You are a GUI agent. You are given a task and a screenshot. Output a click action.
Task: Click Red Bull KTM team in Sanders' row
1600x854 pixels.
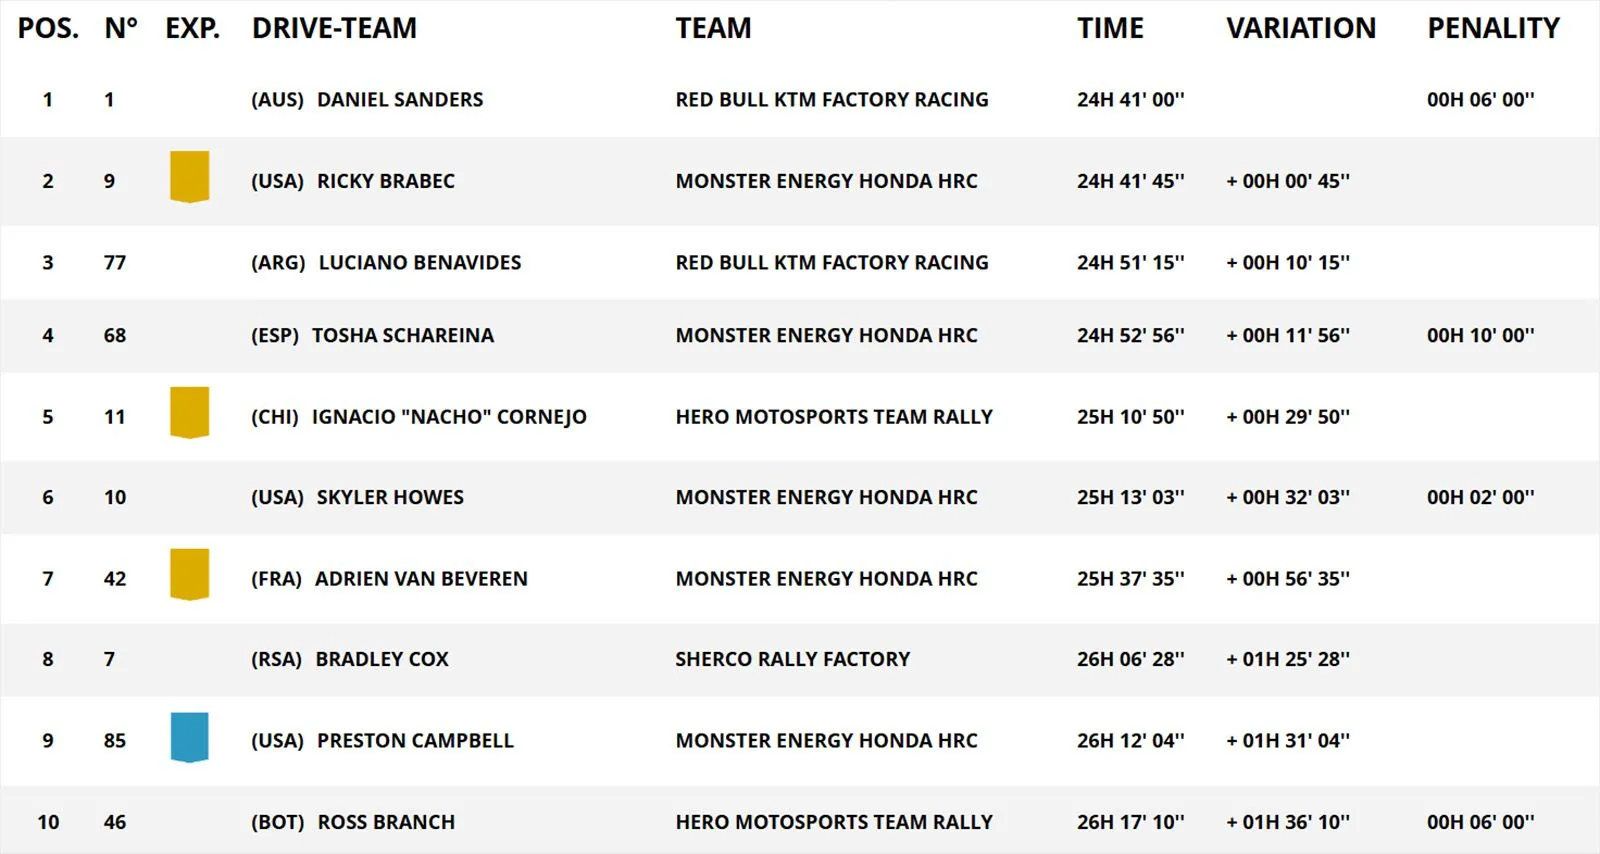coord(831,100)
